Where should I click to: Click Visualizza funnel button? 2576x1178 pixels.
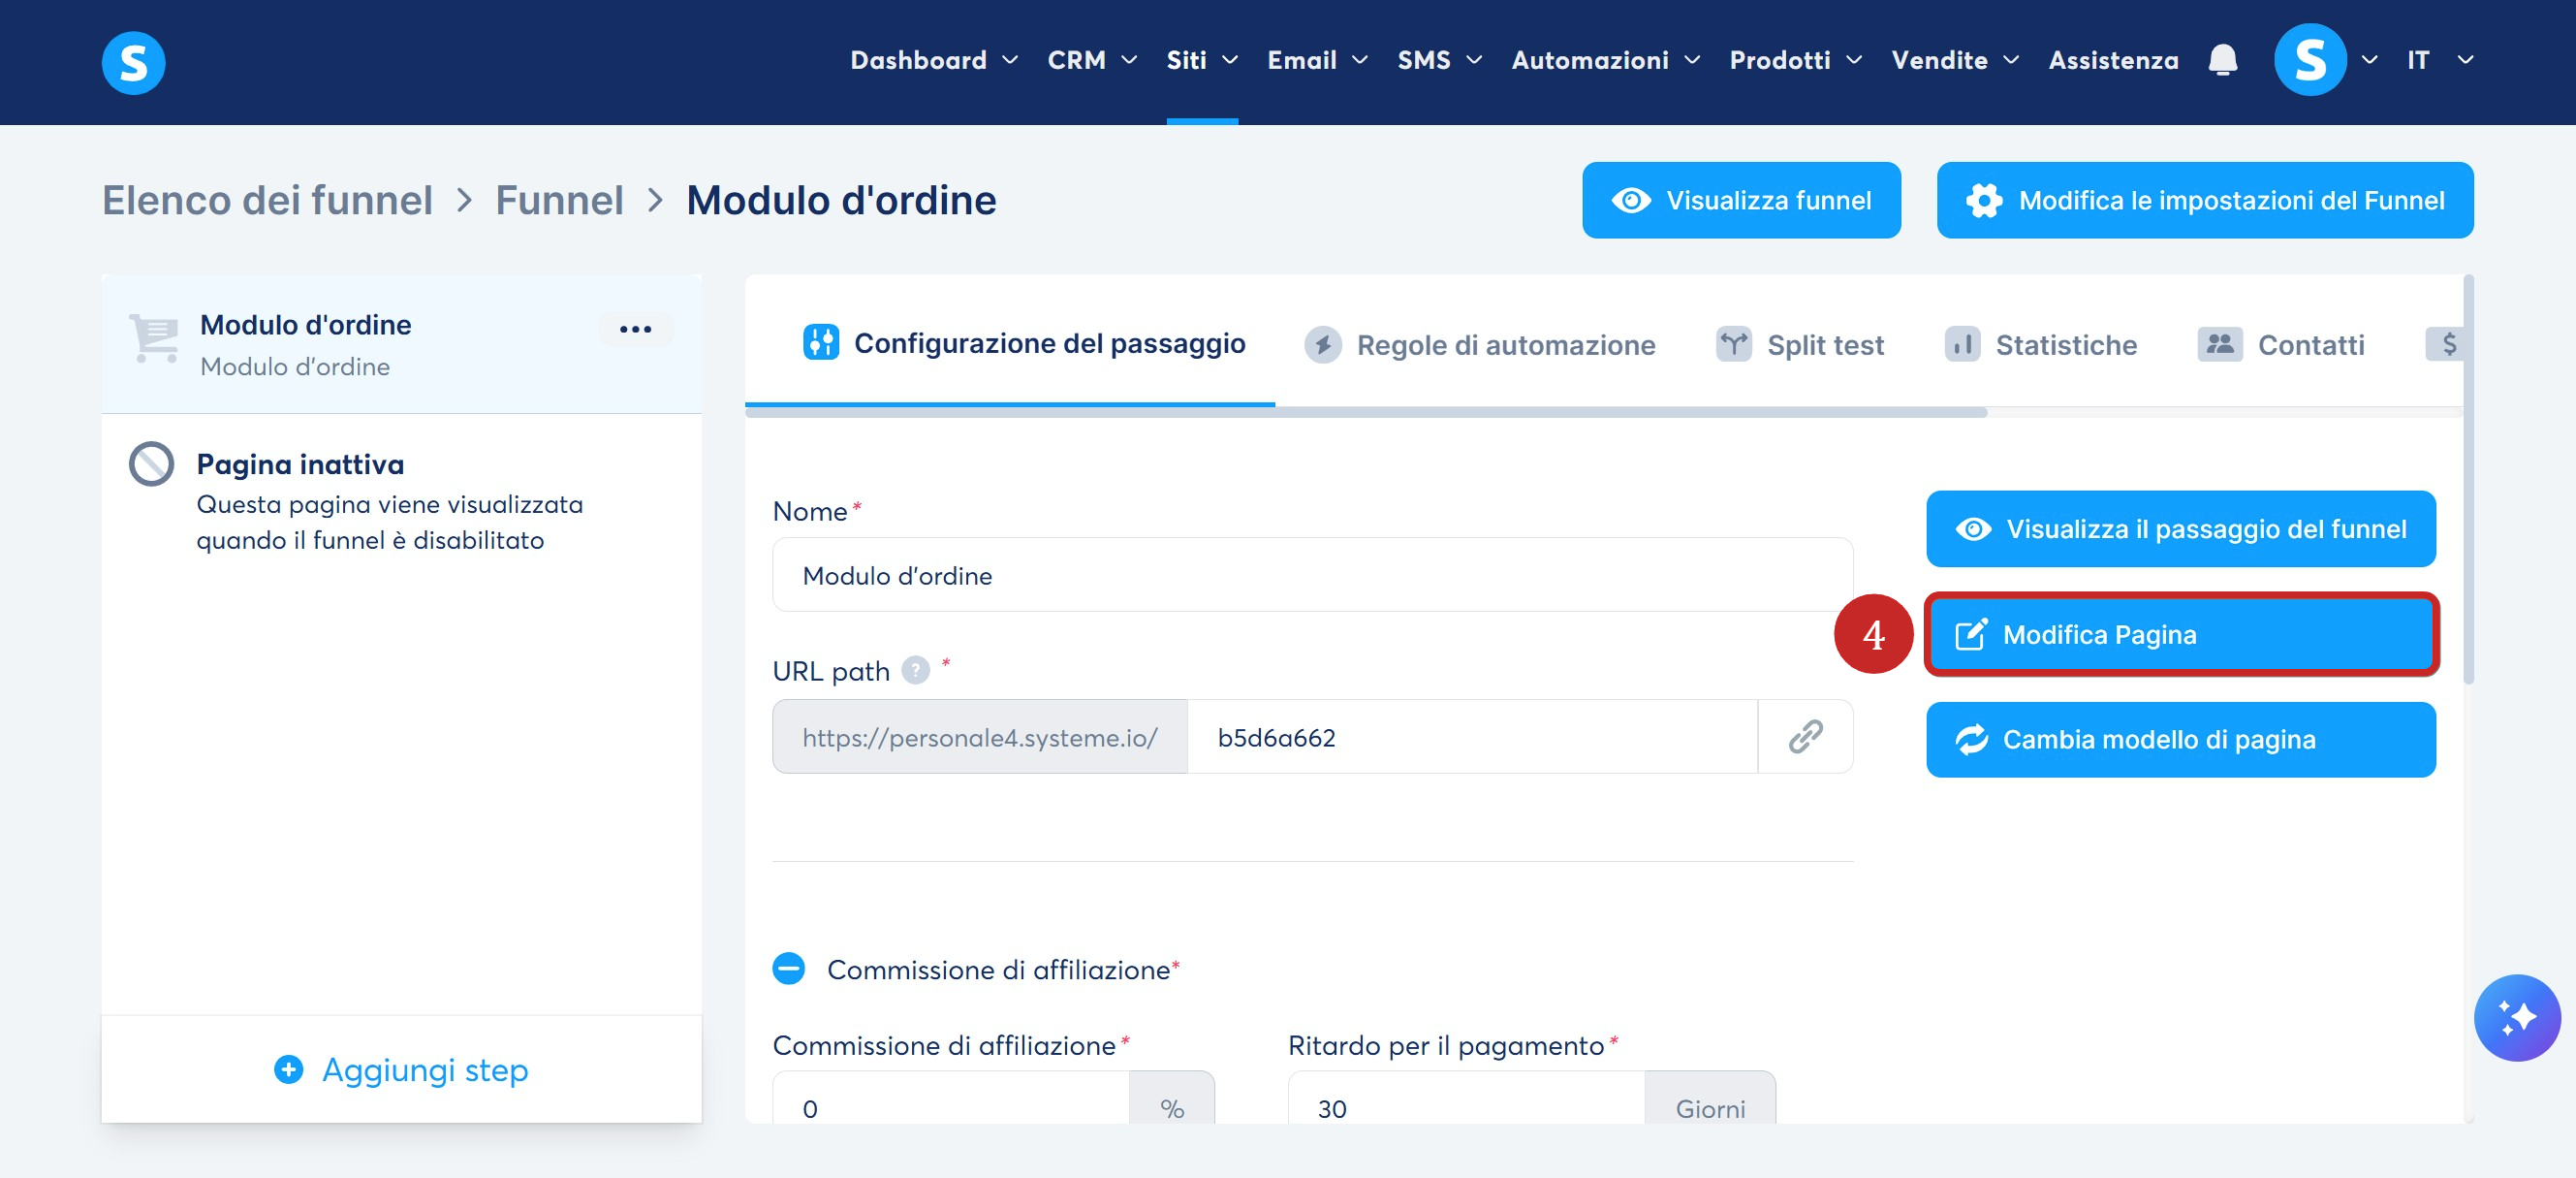pos(1741,200)
